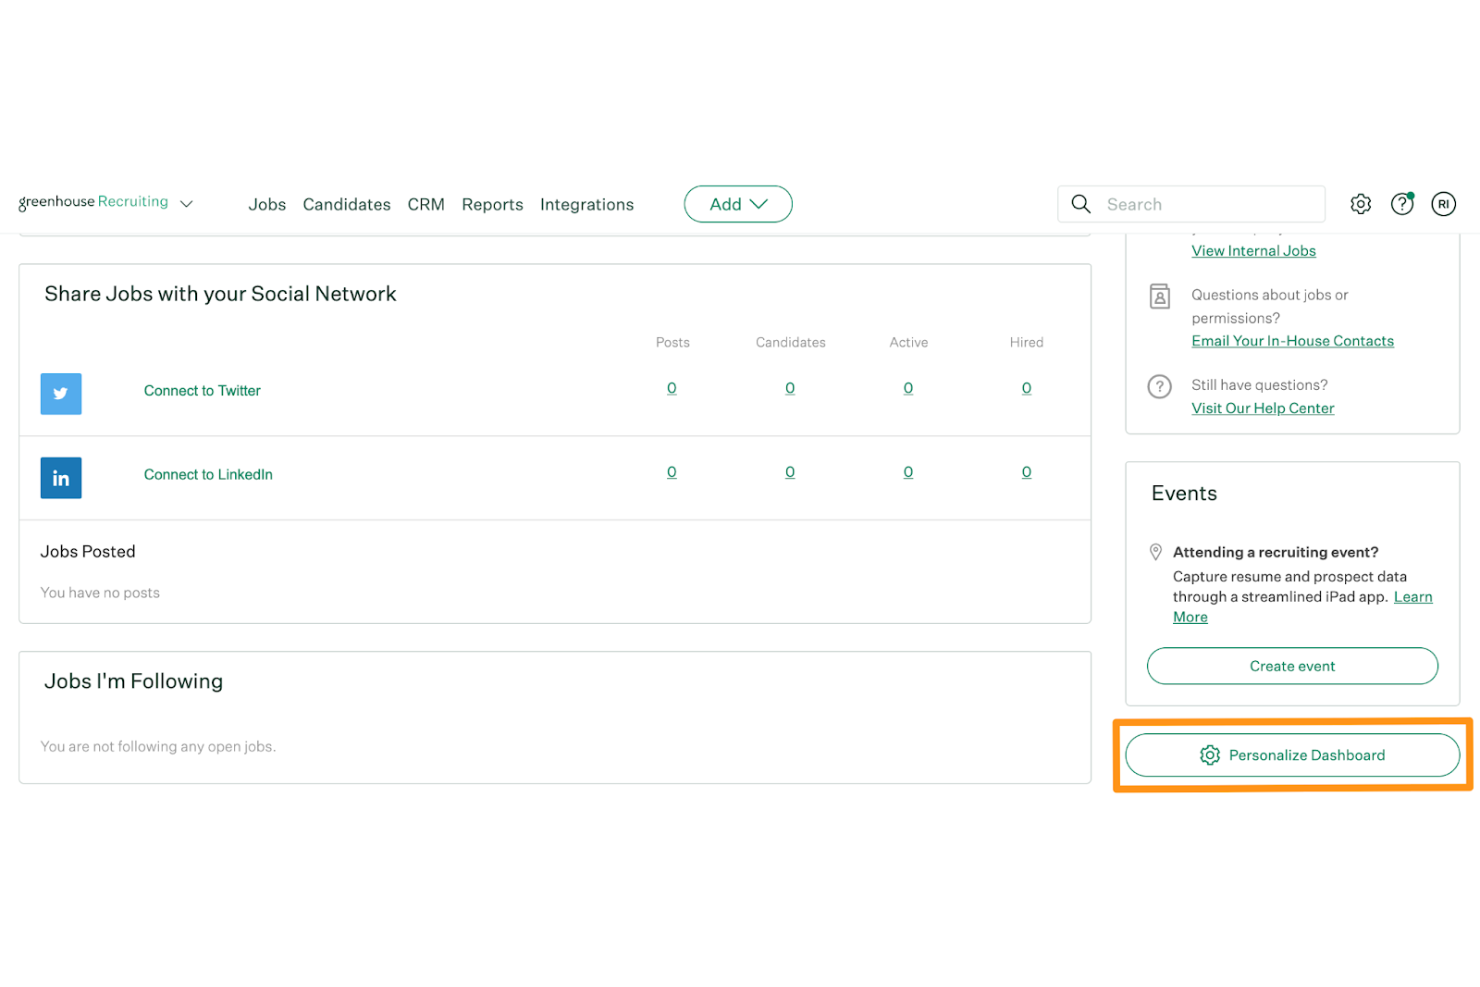
Task: Click Learn More link in Events
Action: 1413,597
